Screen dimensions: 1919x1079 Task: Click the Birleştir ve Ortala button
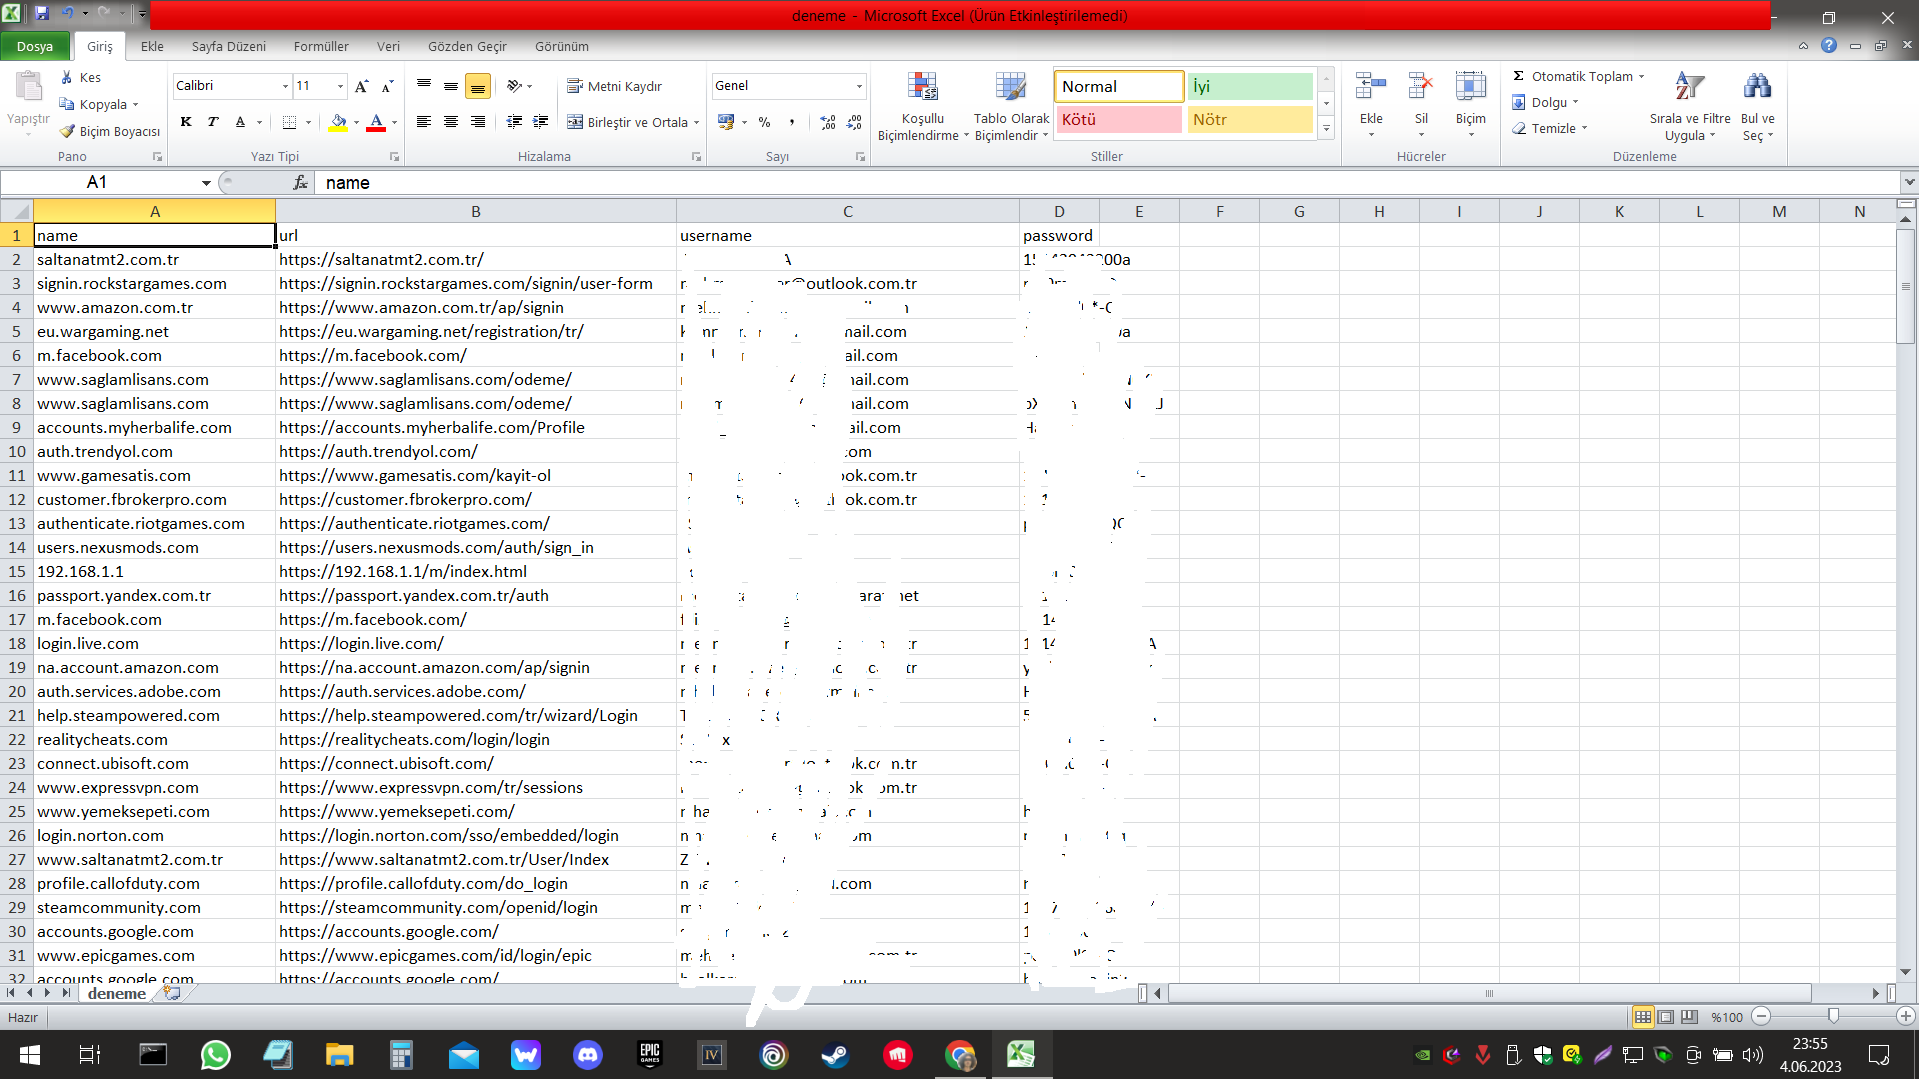(628, 122)
